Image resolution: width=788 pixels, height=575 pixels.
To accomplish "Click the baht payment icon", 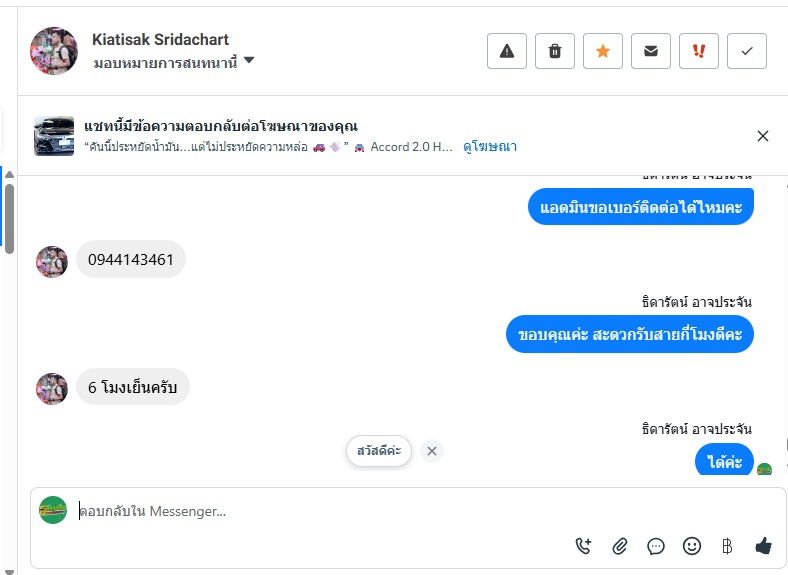I will pos(727,546).
